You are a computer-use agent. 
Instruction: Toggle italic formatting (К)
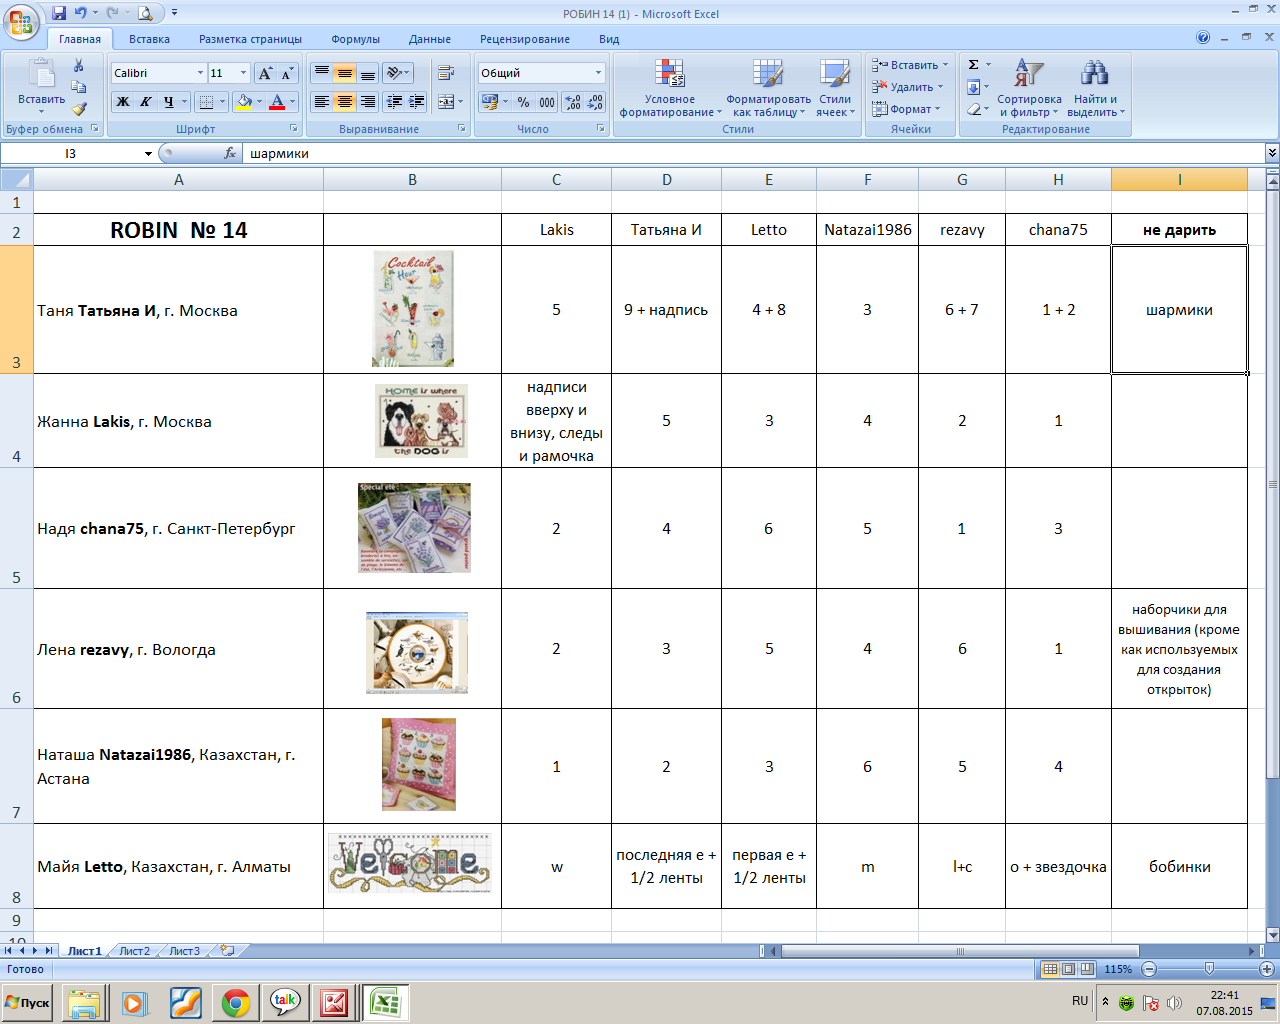pos(145,102)
